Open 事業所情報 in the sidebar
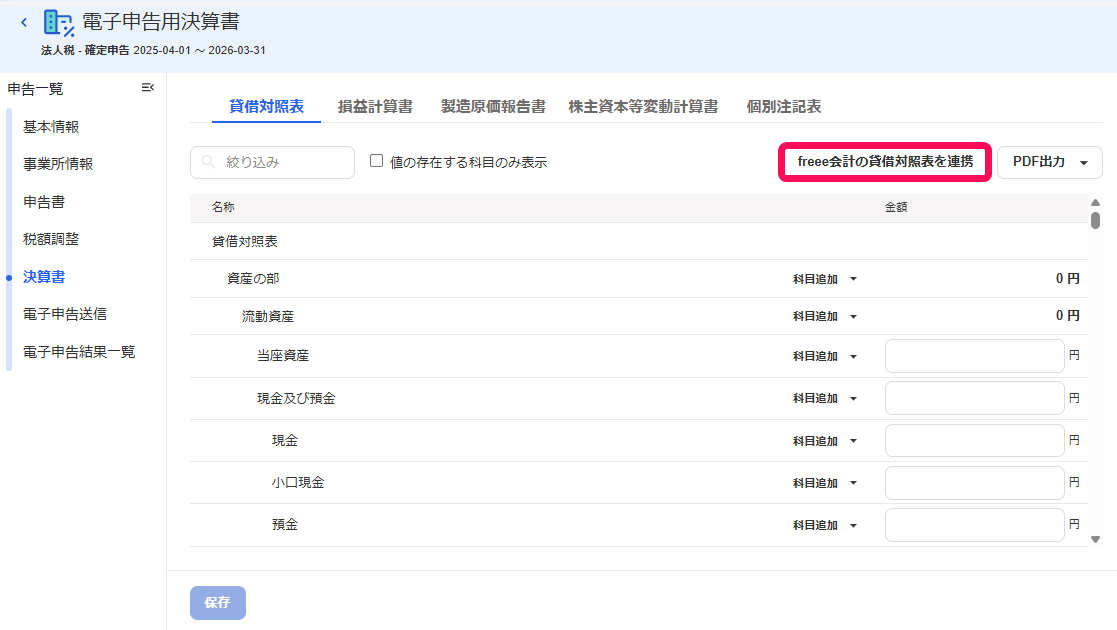Screen dimensions: 1117x630 pyautogui.click(x=58, y=164)
